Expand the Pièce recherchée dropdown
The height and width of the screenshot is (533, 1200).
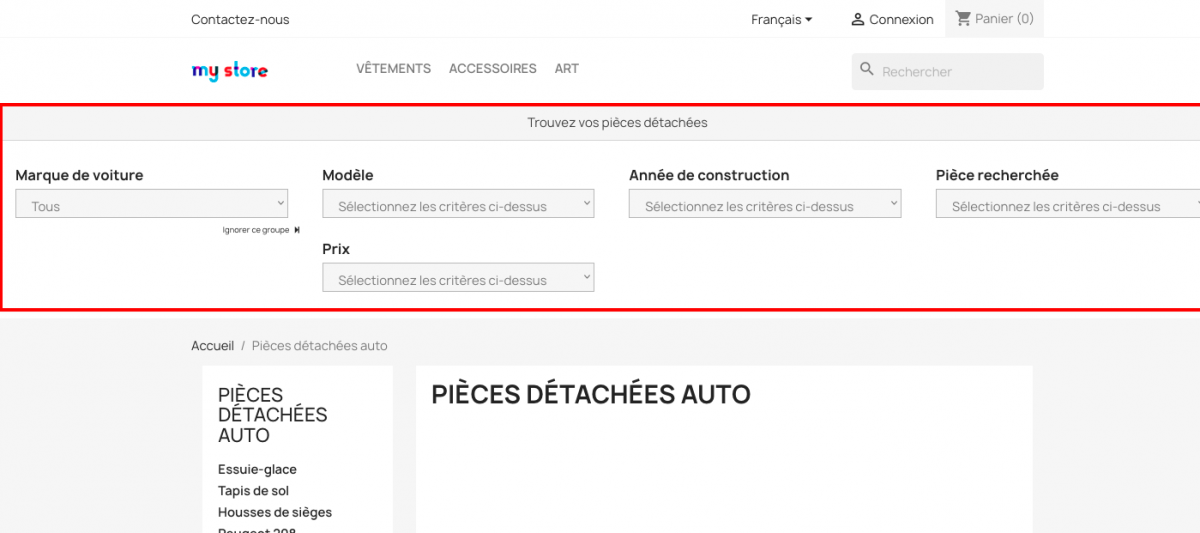(x=1067, y=204)
